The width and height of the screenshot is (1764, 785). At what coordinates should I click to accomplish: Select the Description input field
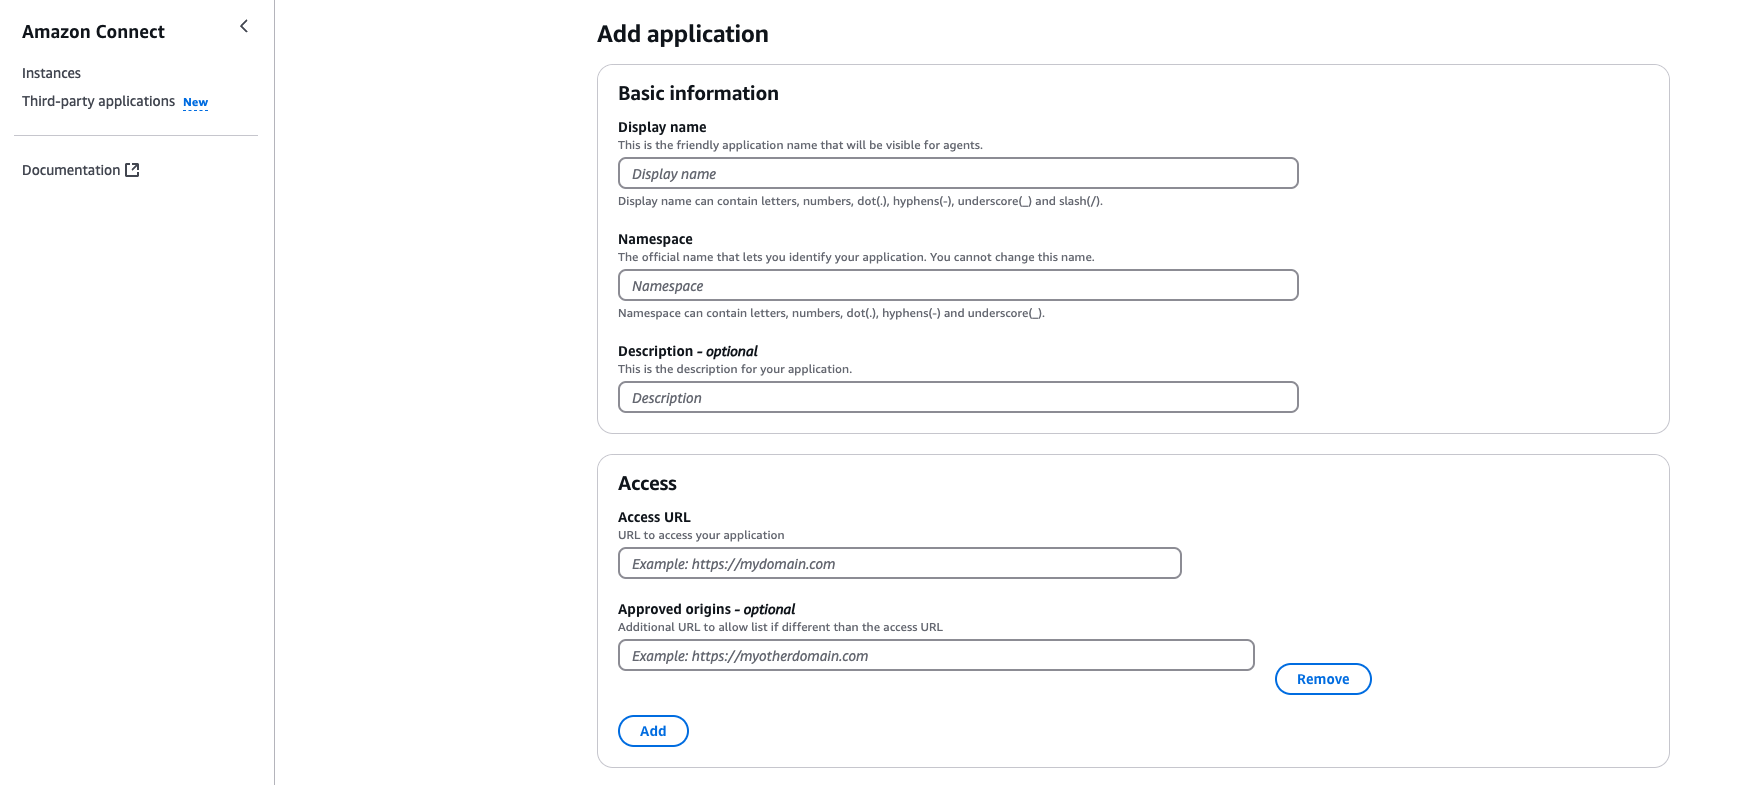(957, 397)
